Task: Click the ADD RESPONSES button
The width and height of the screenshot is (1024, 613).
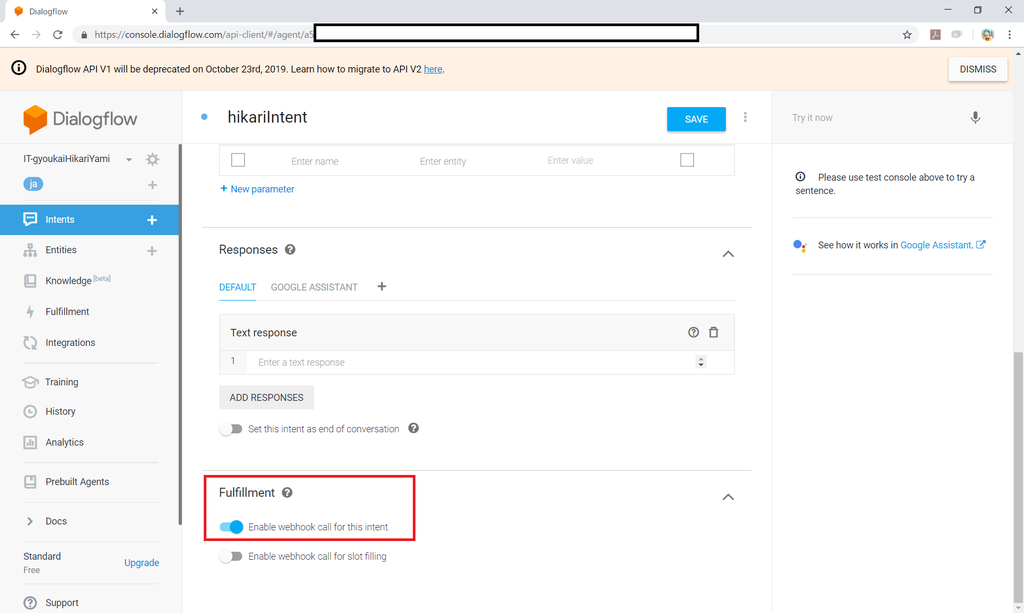Action: coord(266,398)
